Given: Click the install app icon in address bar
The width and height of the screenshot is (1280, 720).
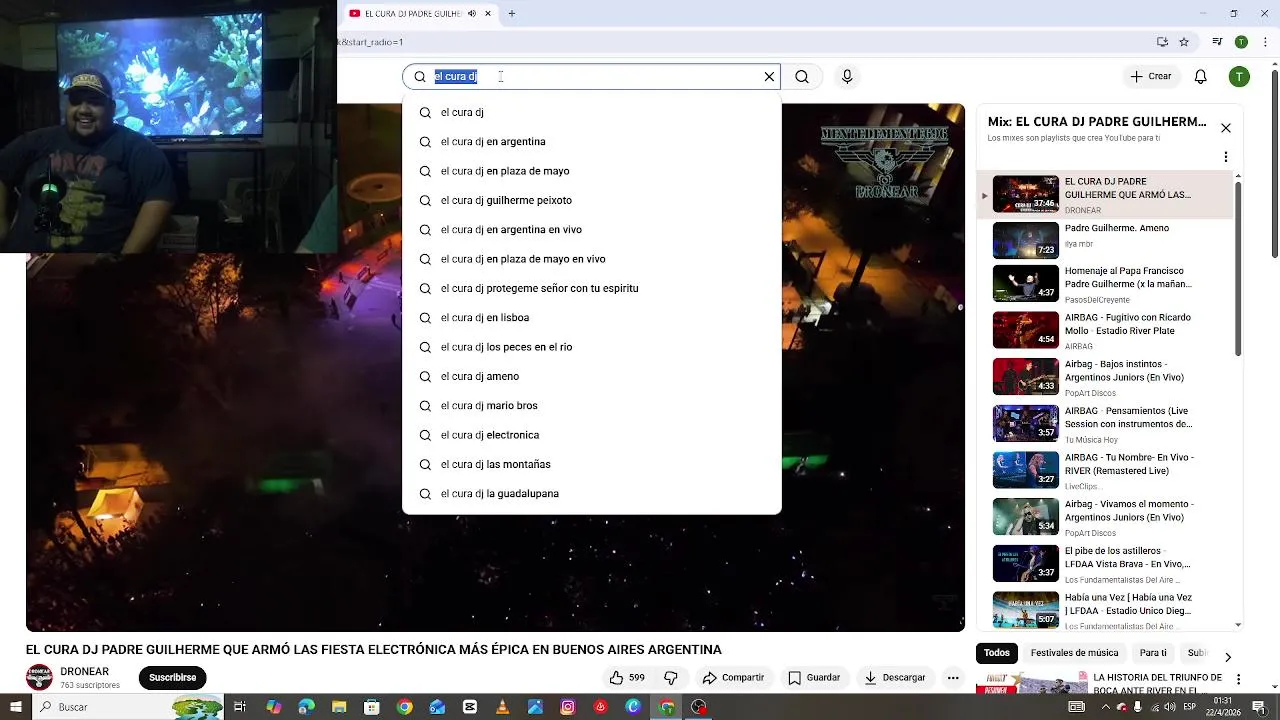Looking at the screenshot, I should click(1162, 42).
